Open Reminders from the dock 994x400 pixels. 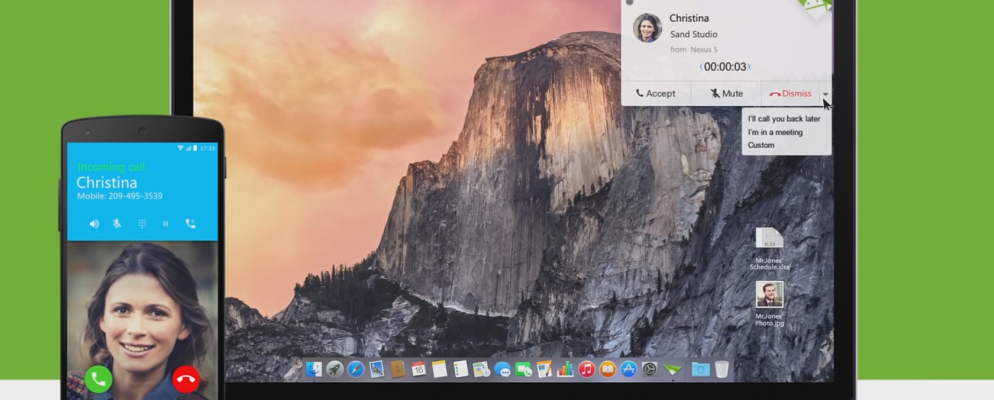click(x=461, y=369)
